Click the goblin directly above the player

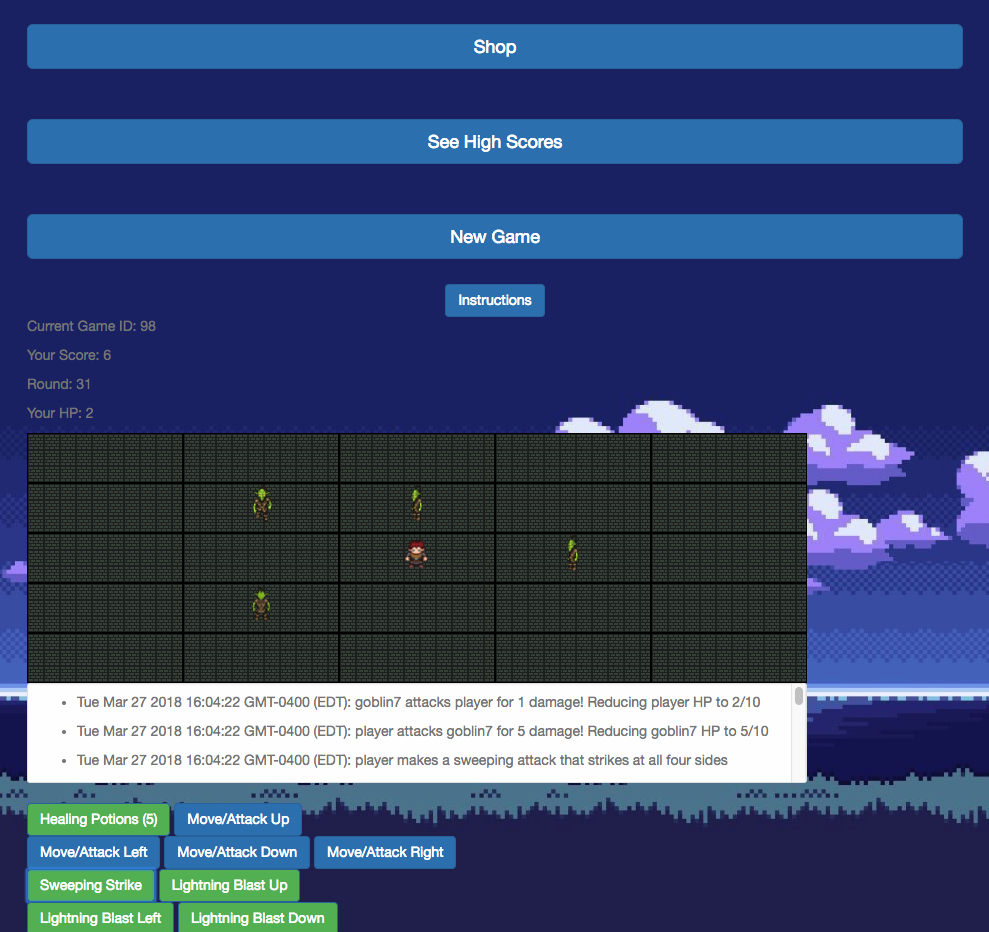pyautogui.click(x=416, y=504)
